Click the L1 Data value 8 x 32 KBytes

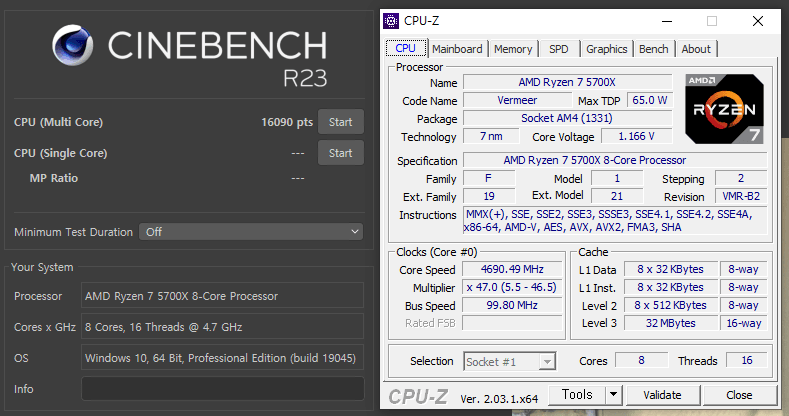(x=670, y=269)
